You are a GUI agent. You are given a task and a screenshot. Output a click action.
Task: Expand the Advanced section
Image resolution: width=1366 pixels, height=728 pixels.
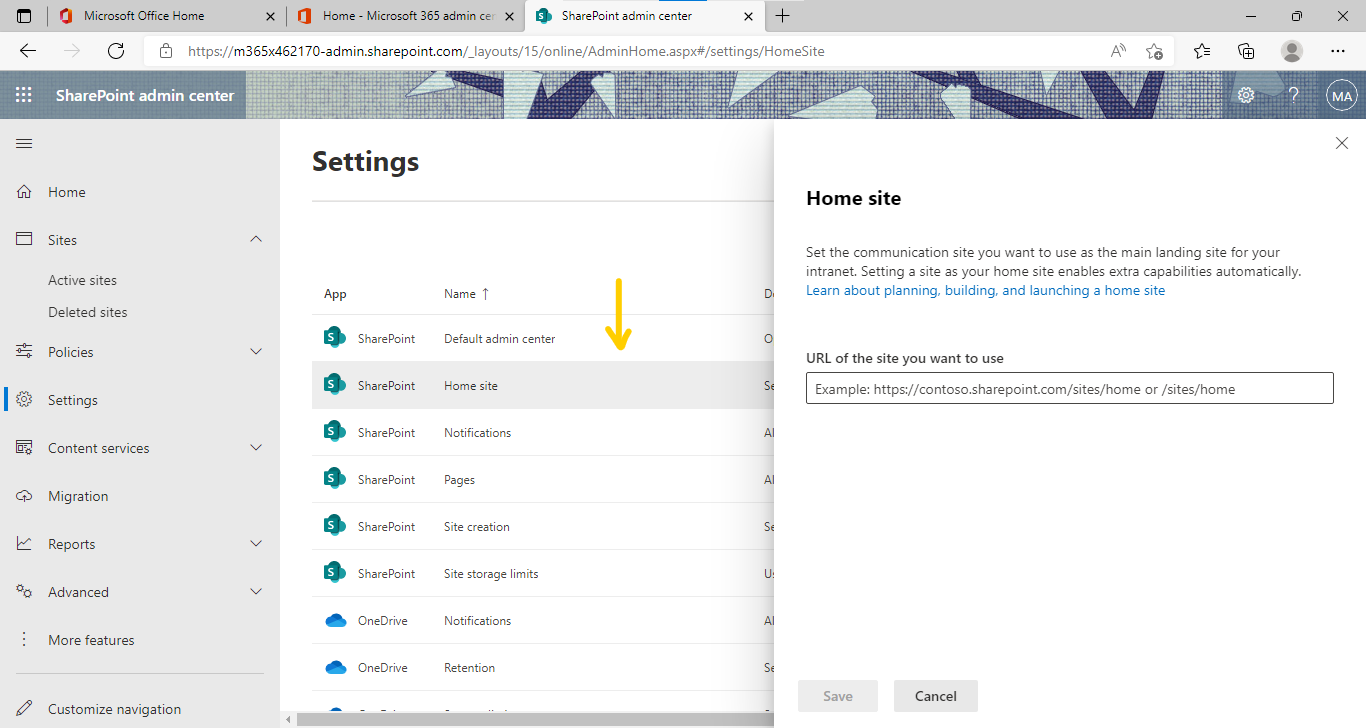tap(256, 591)
